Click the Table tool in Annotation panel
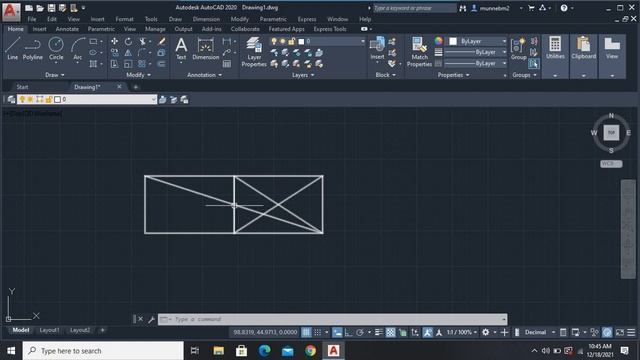640x360 pixels. 227,64
